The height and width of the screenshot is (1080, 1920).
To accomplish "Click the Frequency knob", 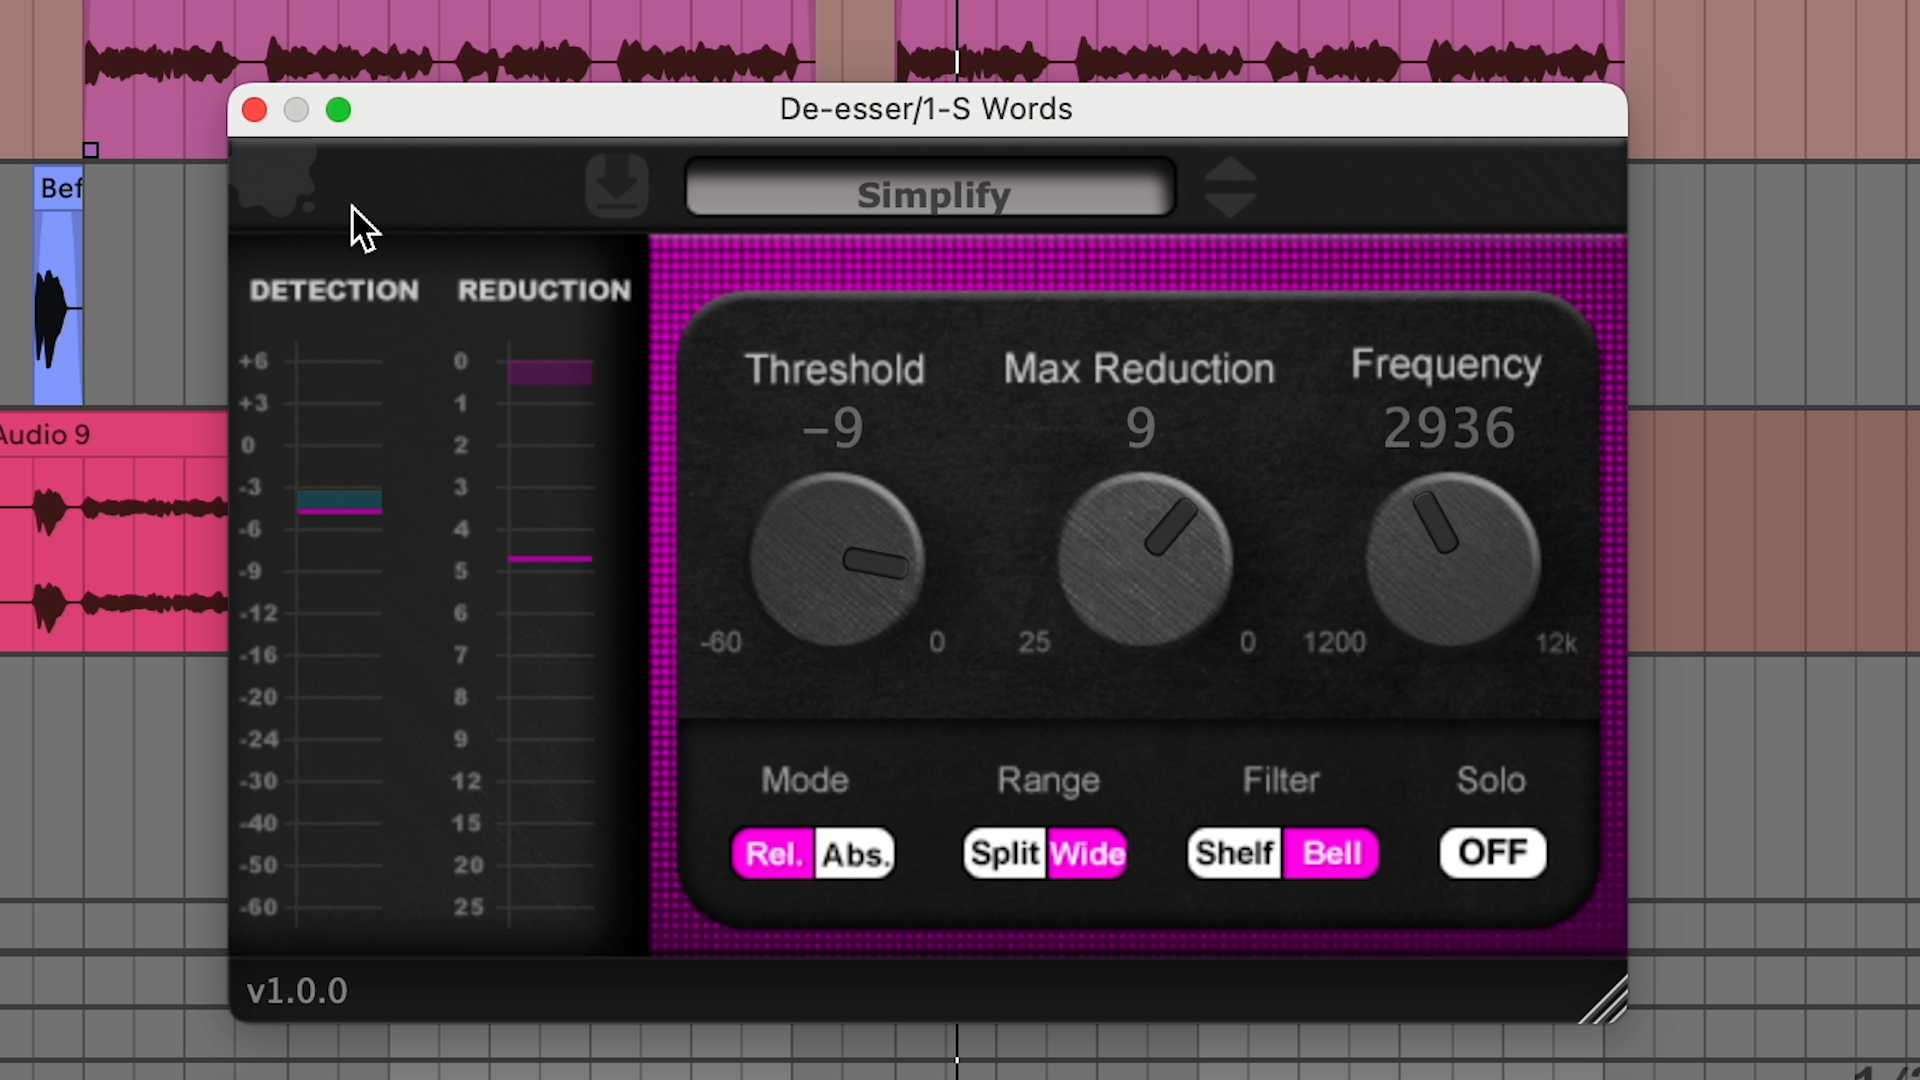I will tap(1453, 560).
